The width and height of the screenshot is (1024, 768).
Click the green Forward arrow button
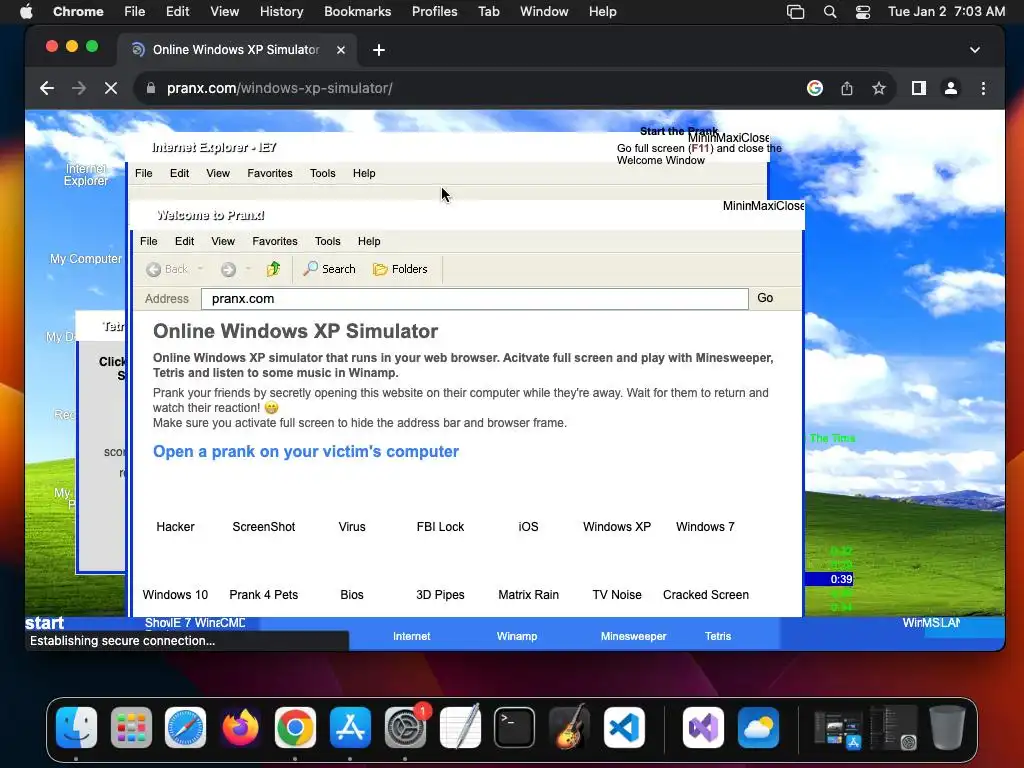[x=228, y=269]
